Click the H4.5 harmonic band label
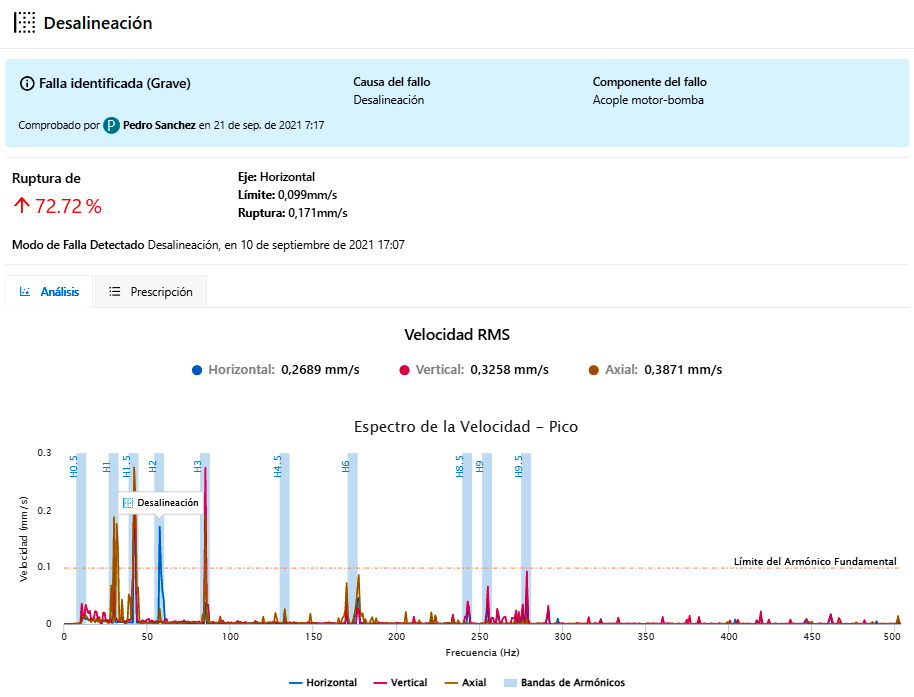 click(x=277, y=467)
